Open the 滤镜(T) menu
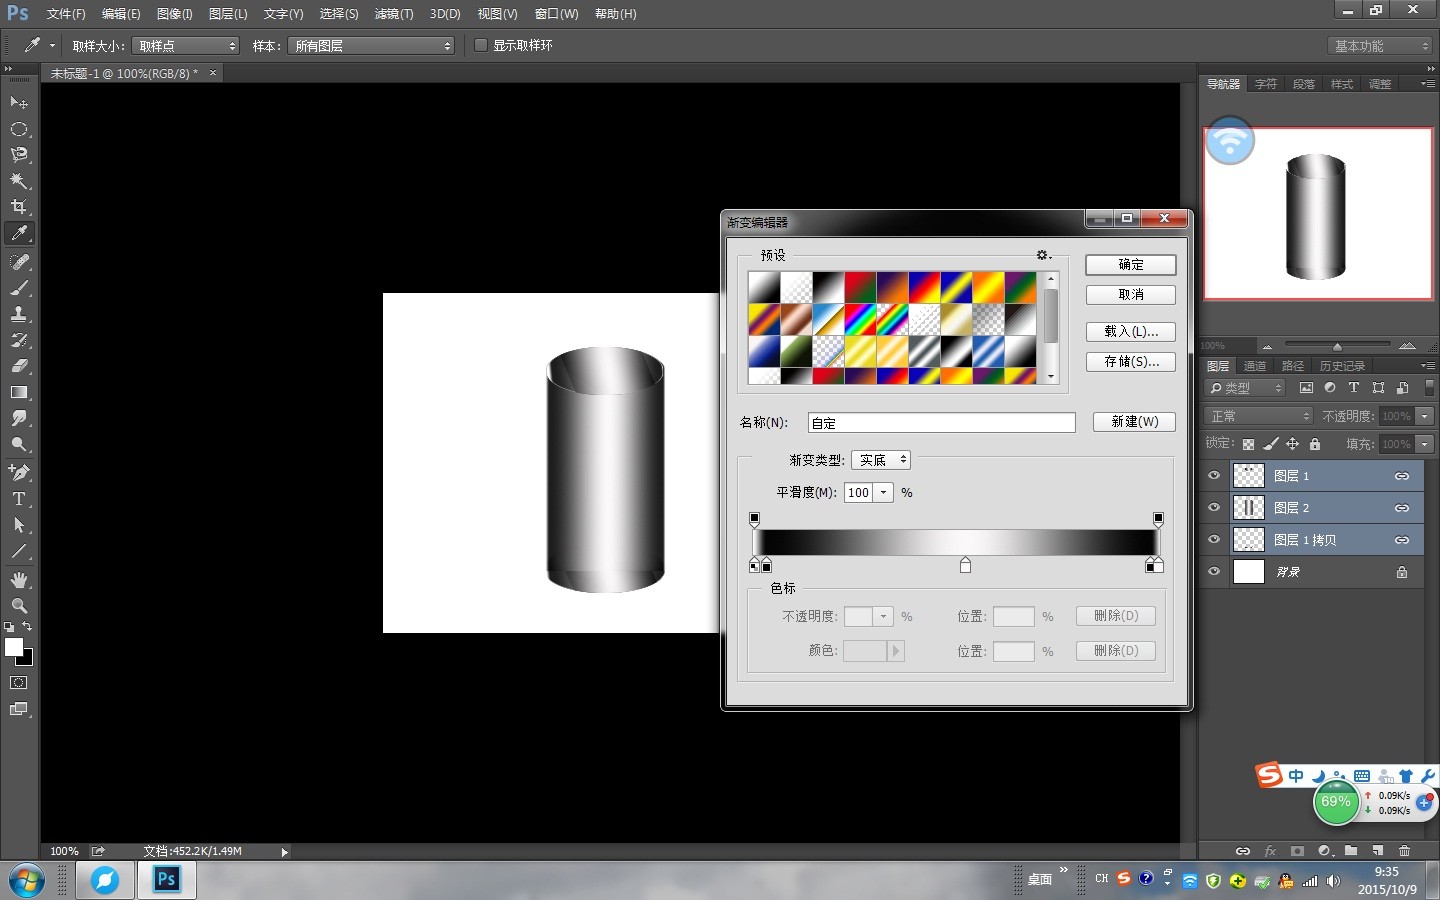The height and width of the screenshot is (900, 1440). coord(393,14)
